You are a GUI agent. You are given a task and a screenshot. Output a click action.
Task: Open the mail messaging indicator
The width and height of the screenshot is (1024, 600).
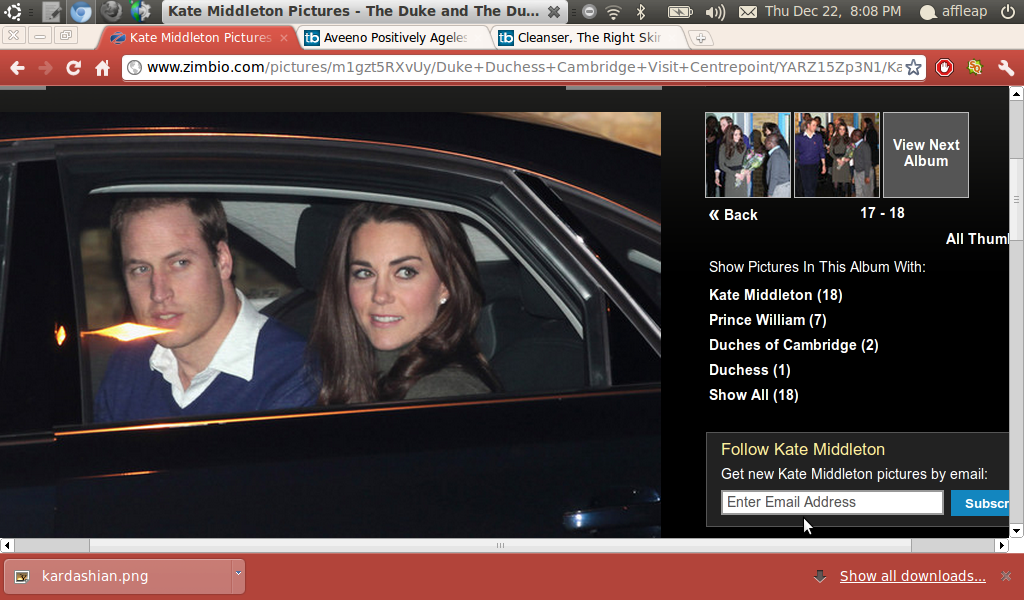748,12
